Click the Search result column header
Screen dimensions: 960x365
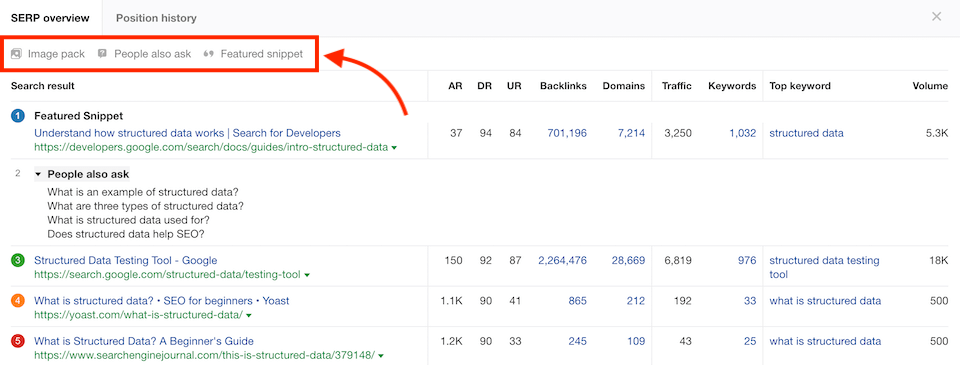(43, 86)
